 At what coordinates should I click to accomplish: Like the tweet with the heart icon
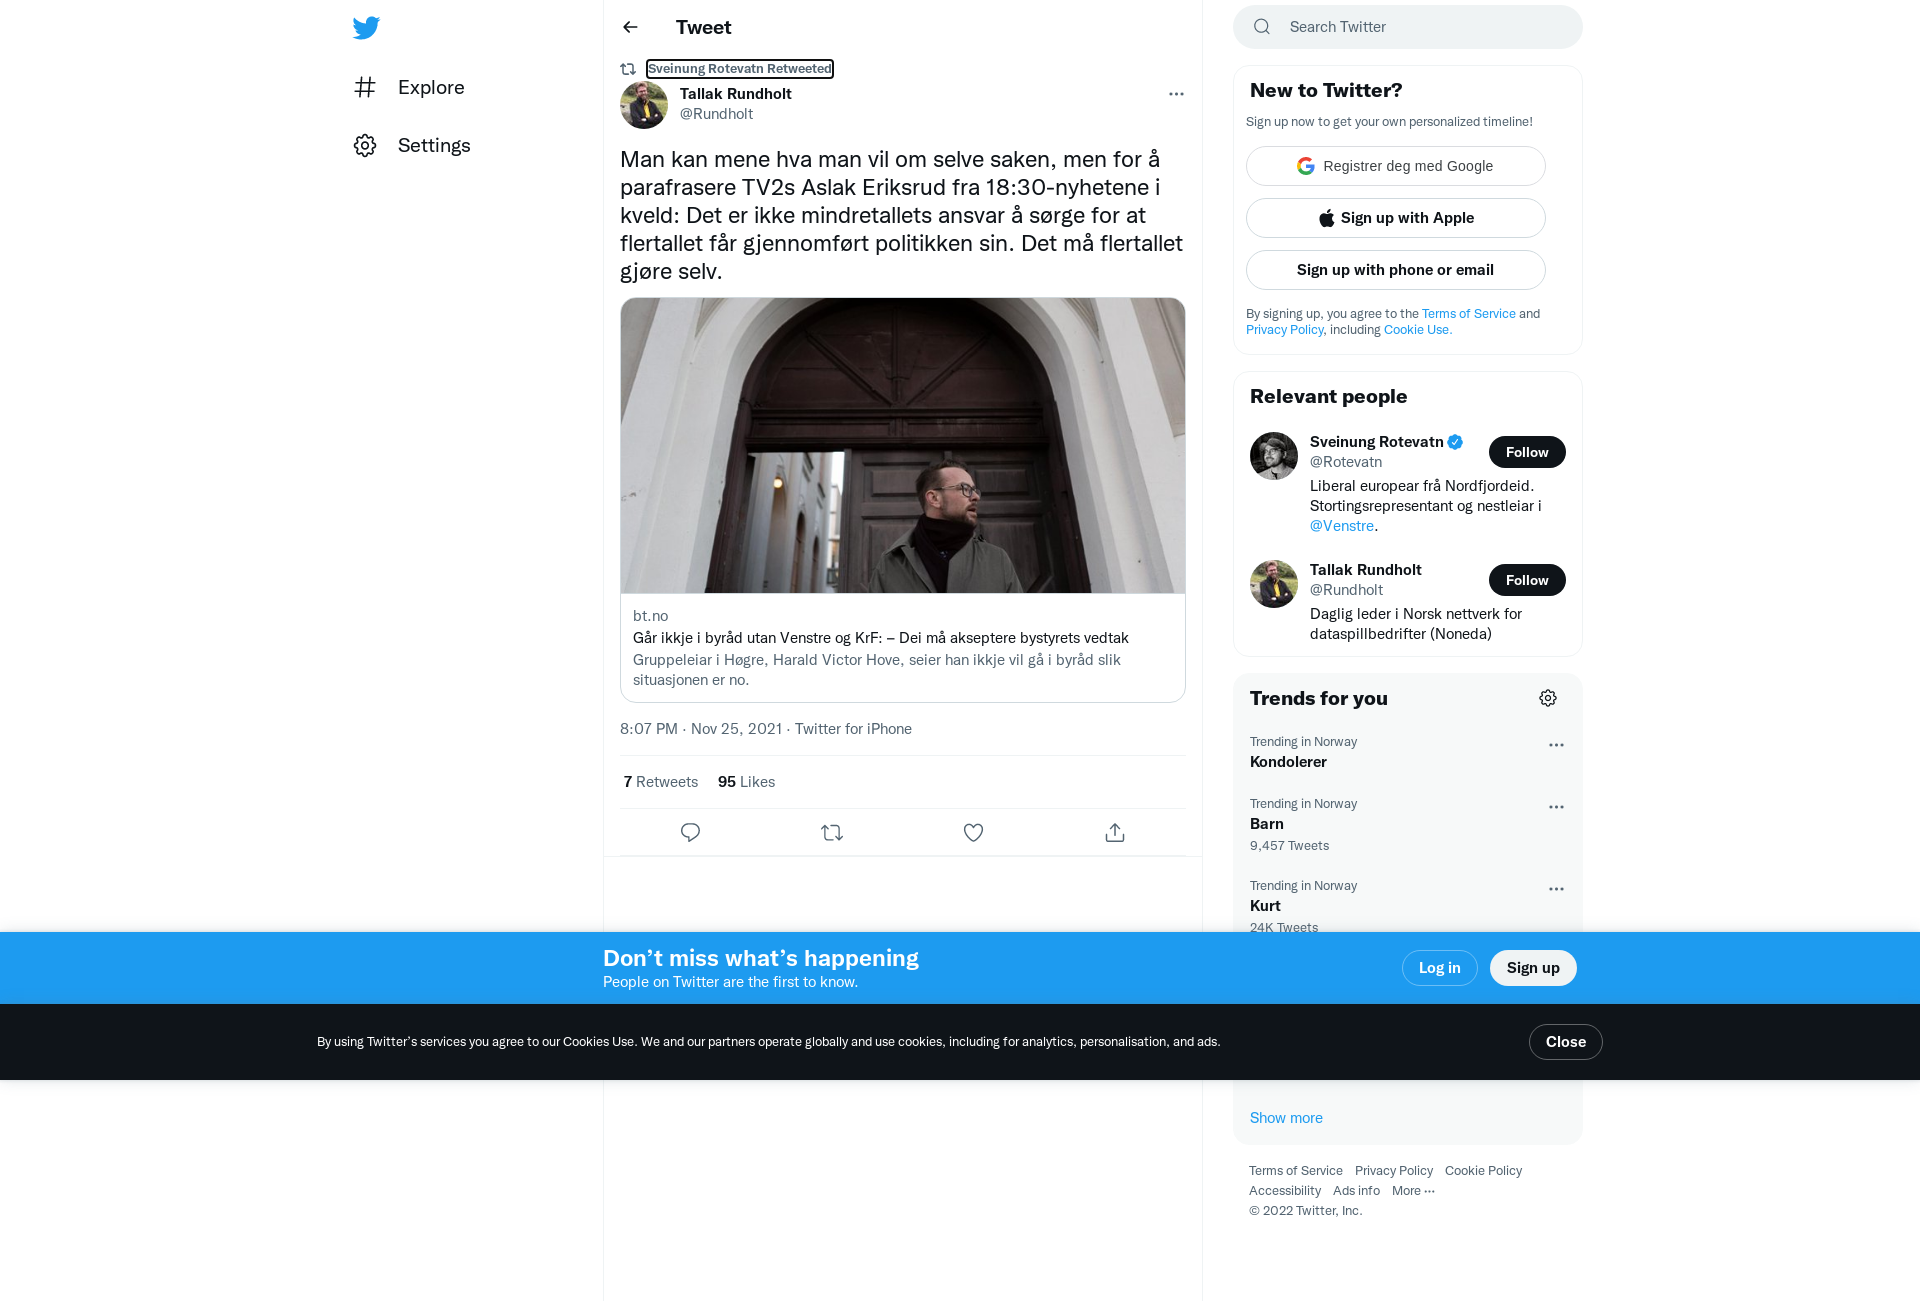973,832
